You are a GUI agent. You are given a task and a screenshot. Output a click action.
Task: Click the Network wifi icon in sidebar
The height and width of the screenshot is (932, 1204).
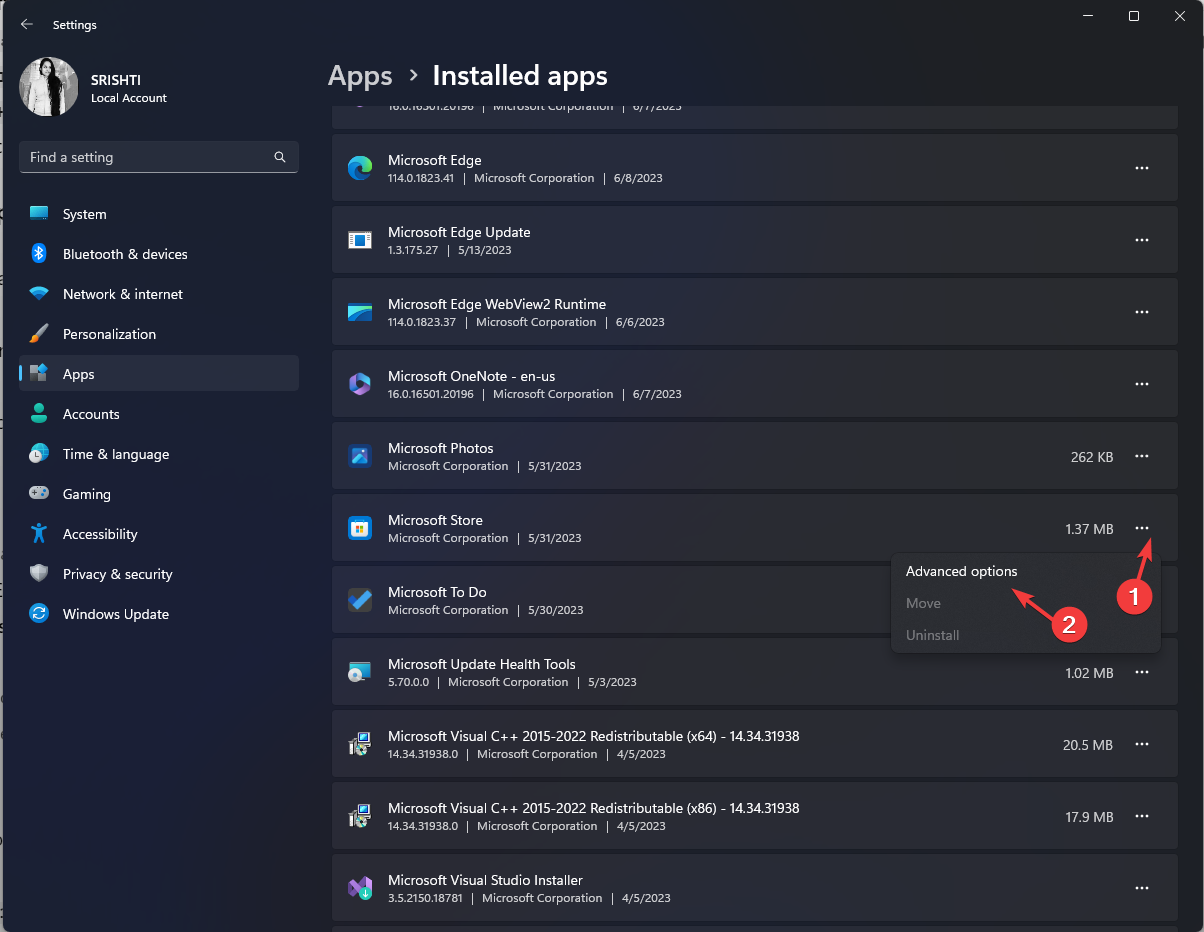(39, 294)
